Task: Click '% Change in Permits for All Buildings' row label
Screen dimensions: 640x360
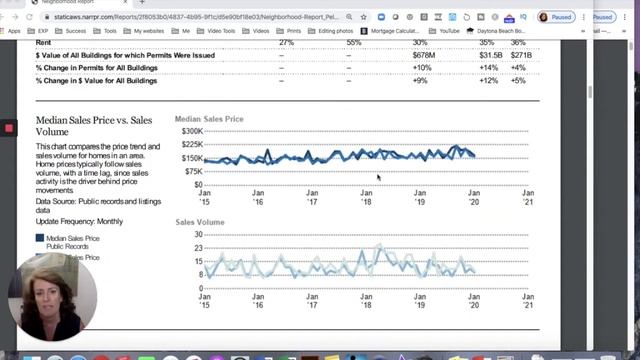Action: pyautogui.click(x=97, y=68)
